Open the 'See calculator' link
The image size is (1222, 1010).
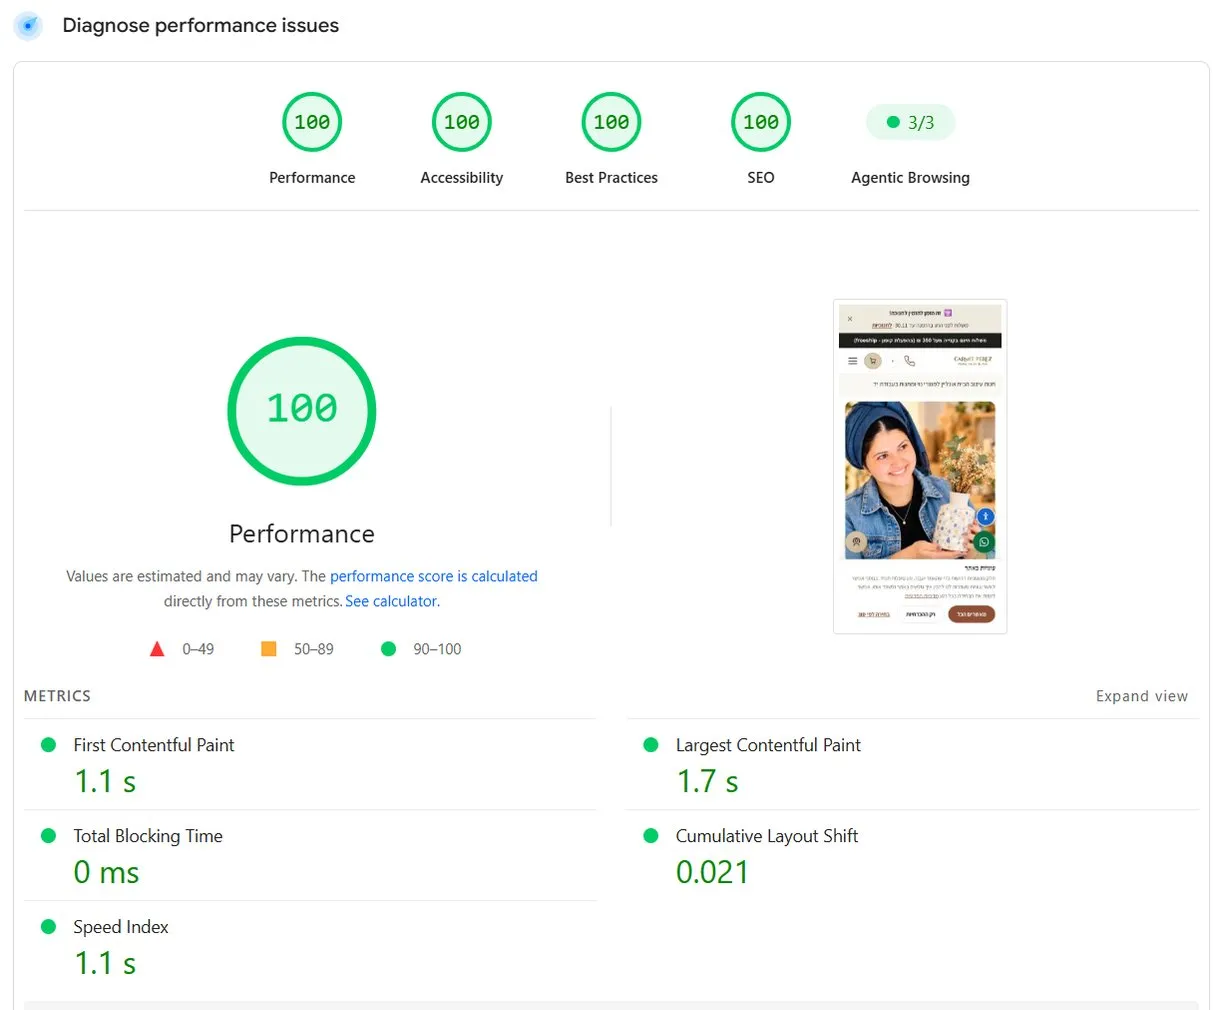click(391, 601)
